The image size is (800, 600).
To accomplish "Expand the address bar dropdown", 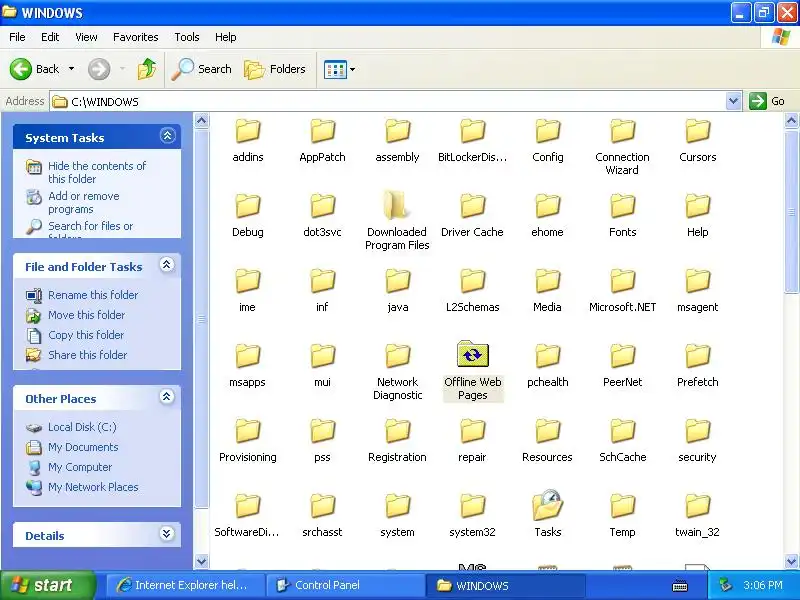I will tap(733, 101).
